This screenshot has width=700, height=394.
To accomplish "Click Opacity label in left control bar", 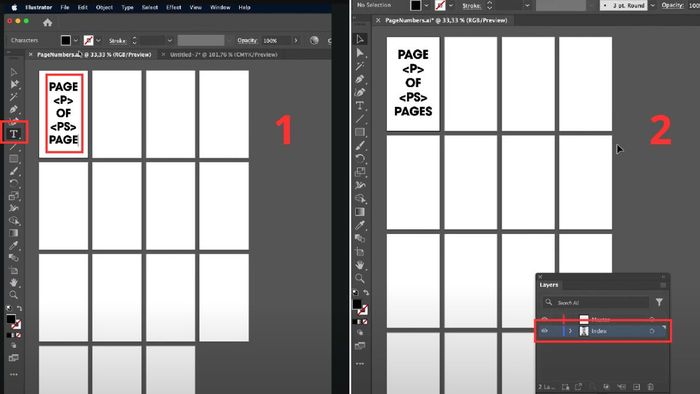I will click(247, 40).
